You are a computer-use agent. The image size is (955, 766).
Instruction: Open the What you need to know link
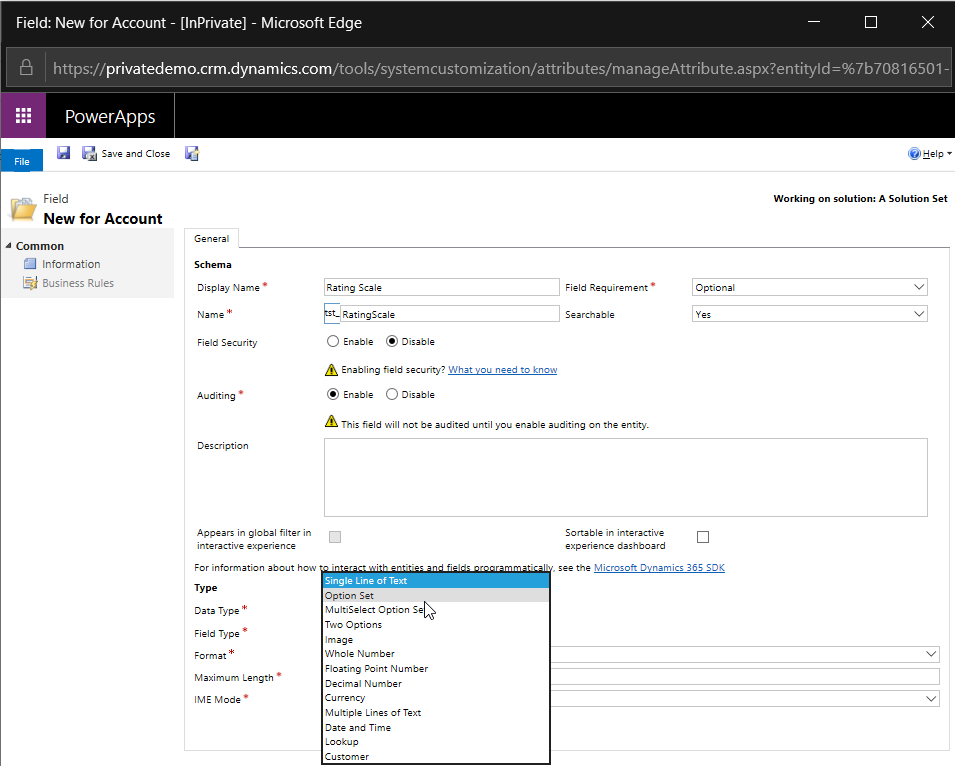point(502,370)
